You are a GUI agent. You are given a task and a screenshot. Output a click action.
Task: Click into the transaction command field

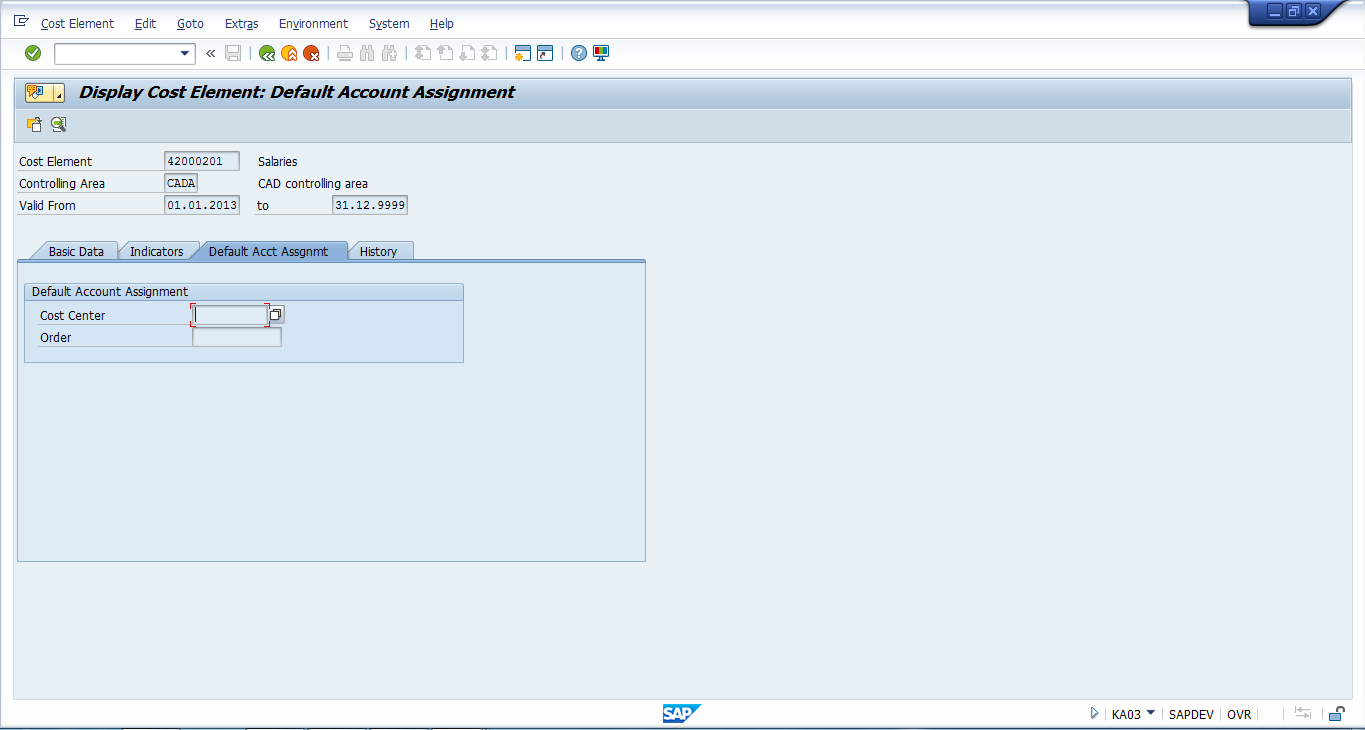click(116, 54)
